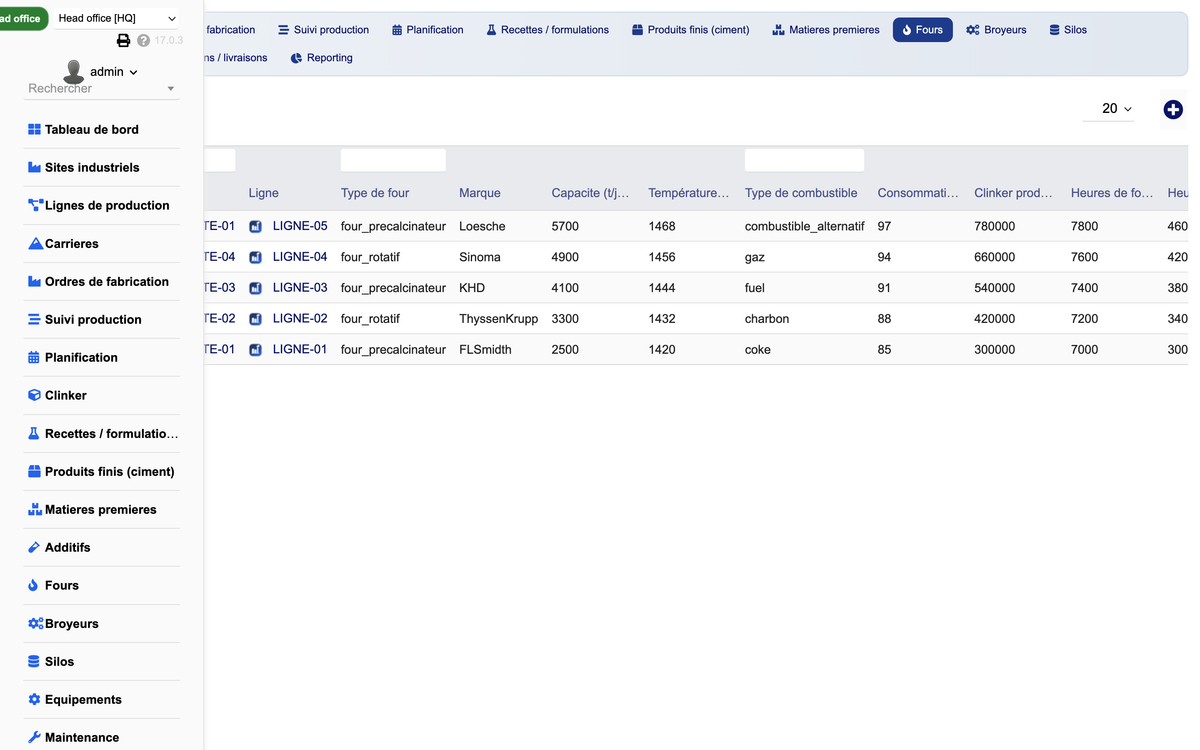1200x750 pixels.
Task: Click the Head office green badge
Action: tap(22, 18)
